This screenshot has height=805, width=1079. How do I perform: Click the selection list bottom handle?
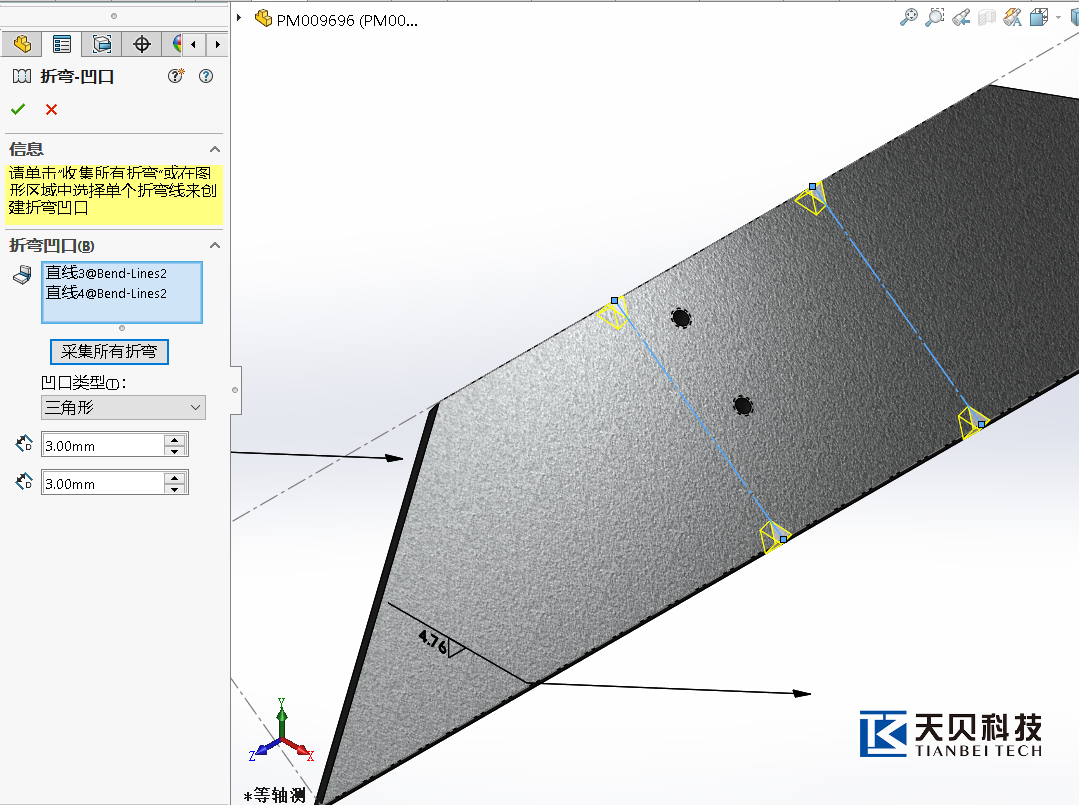click(x=122, y=328)
